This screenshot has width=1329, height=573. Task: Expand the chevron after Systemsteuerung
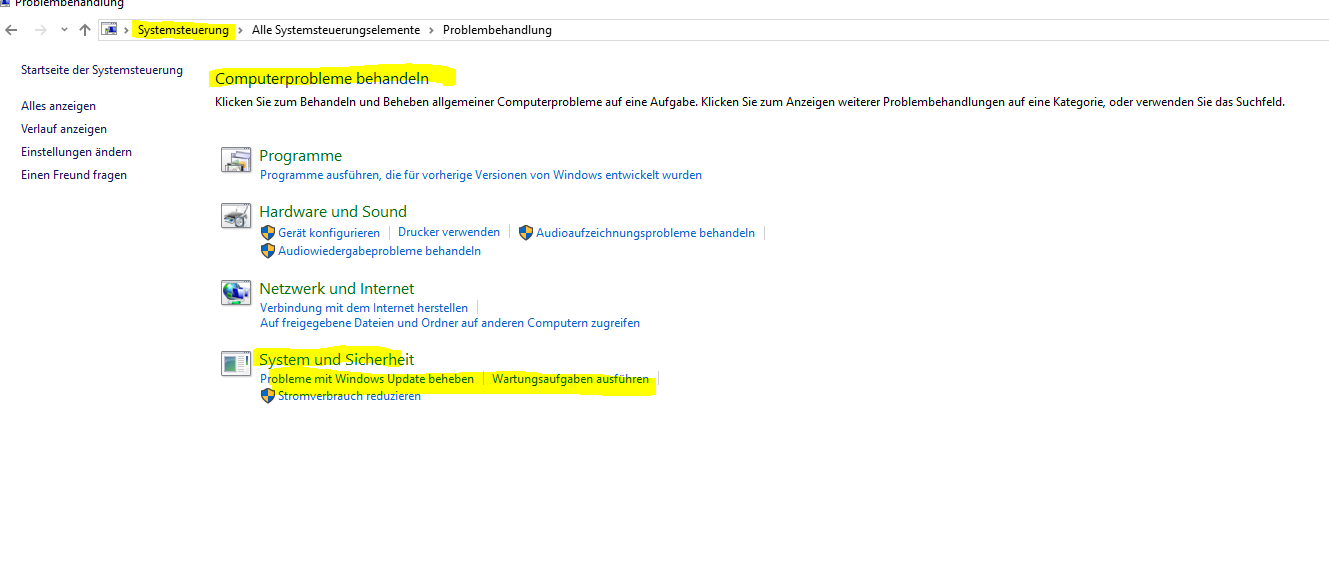click(240, 30)
